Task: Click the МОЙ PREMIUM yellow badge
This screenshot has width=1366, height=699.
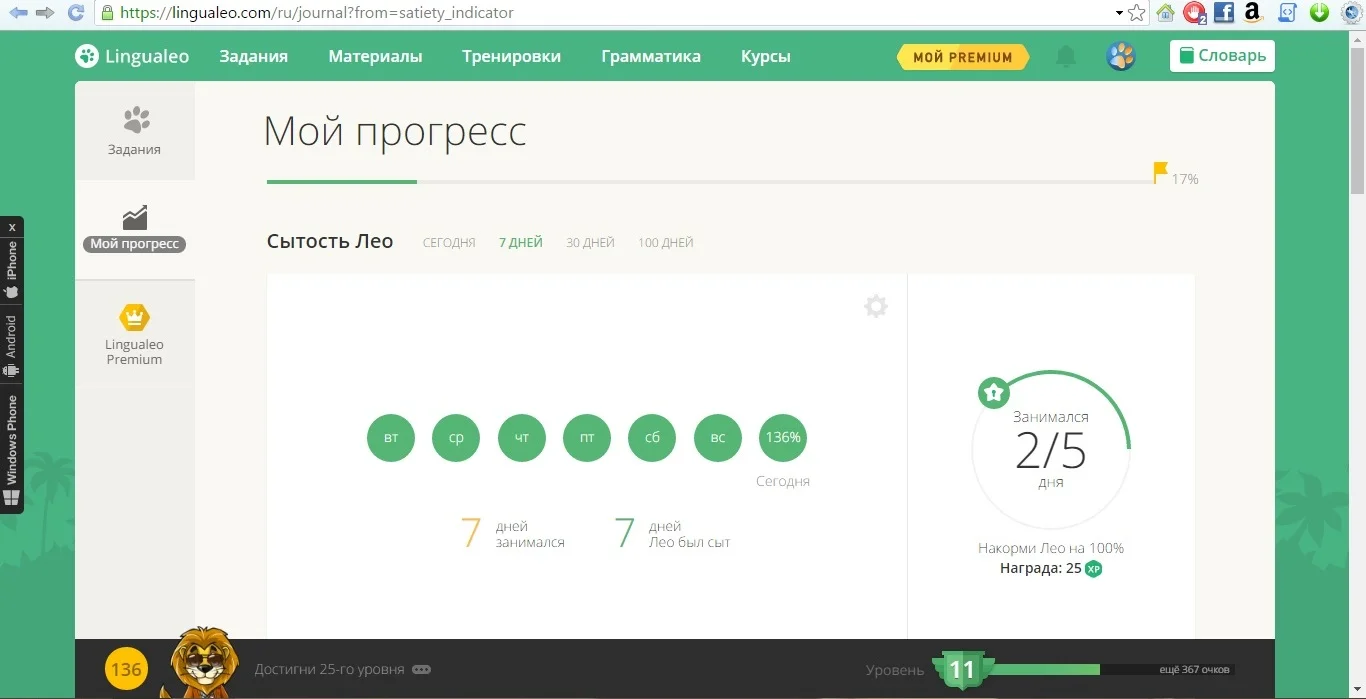Action: tap(962, 57)
